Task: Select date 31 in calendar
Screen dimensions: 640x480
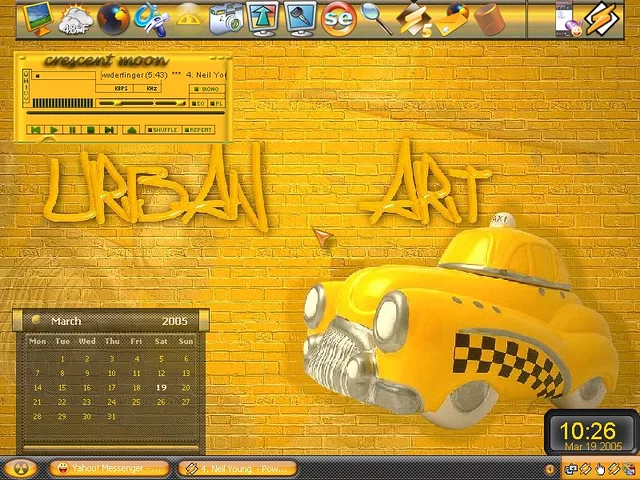Action: 111,417
